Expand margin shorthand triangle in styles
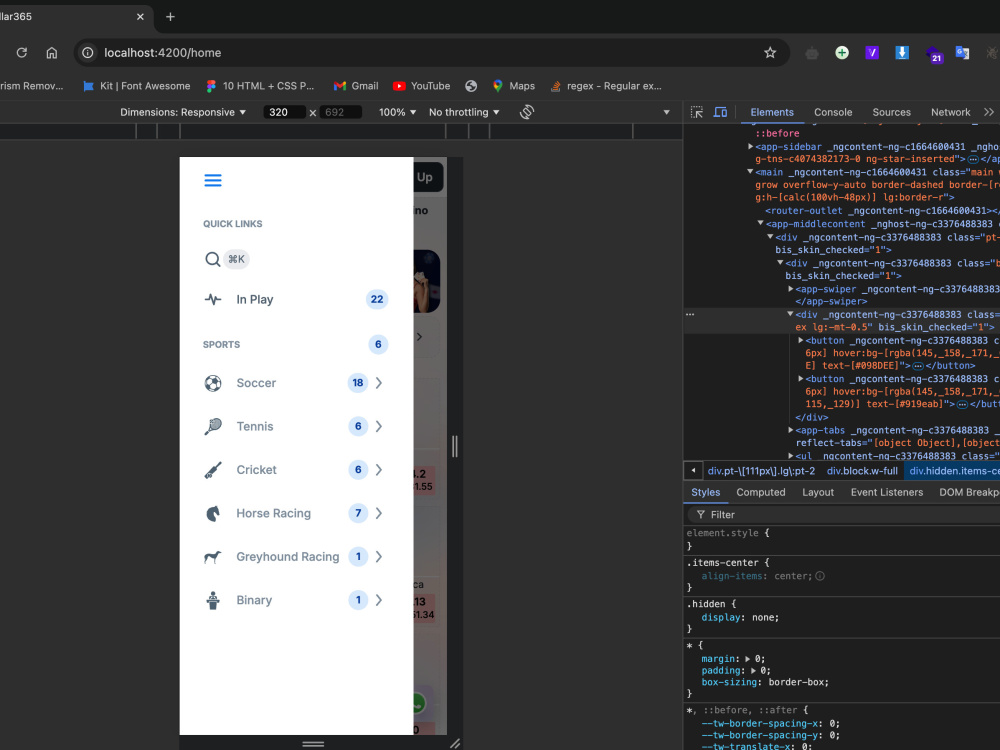The width and height of the screenshot is (1000, 750). click(x=747, y=659)
